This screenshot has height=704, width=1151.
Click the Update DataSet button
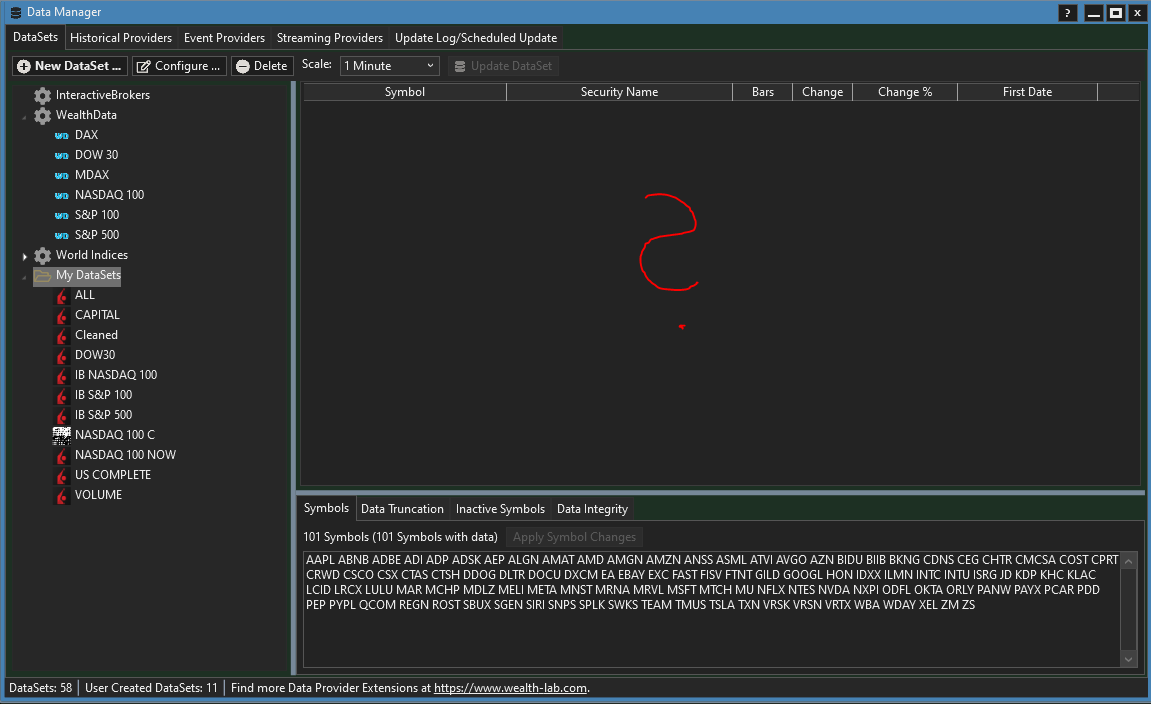(x=504, y=66)
